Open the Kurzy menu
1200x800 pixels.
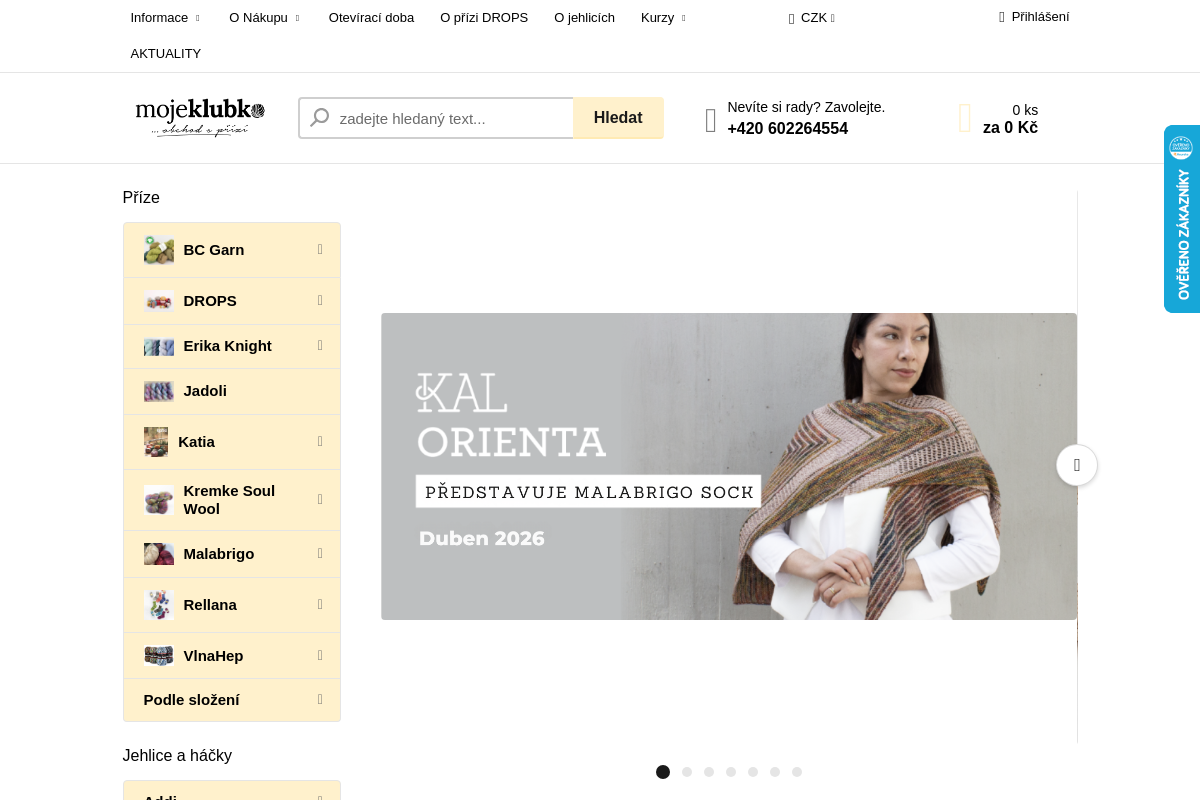(664, 18)
